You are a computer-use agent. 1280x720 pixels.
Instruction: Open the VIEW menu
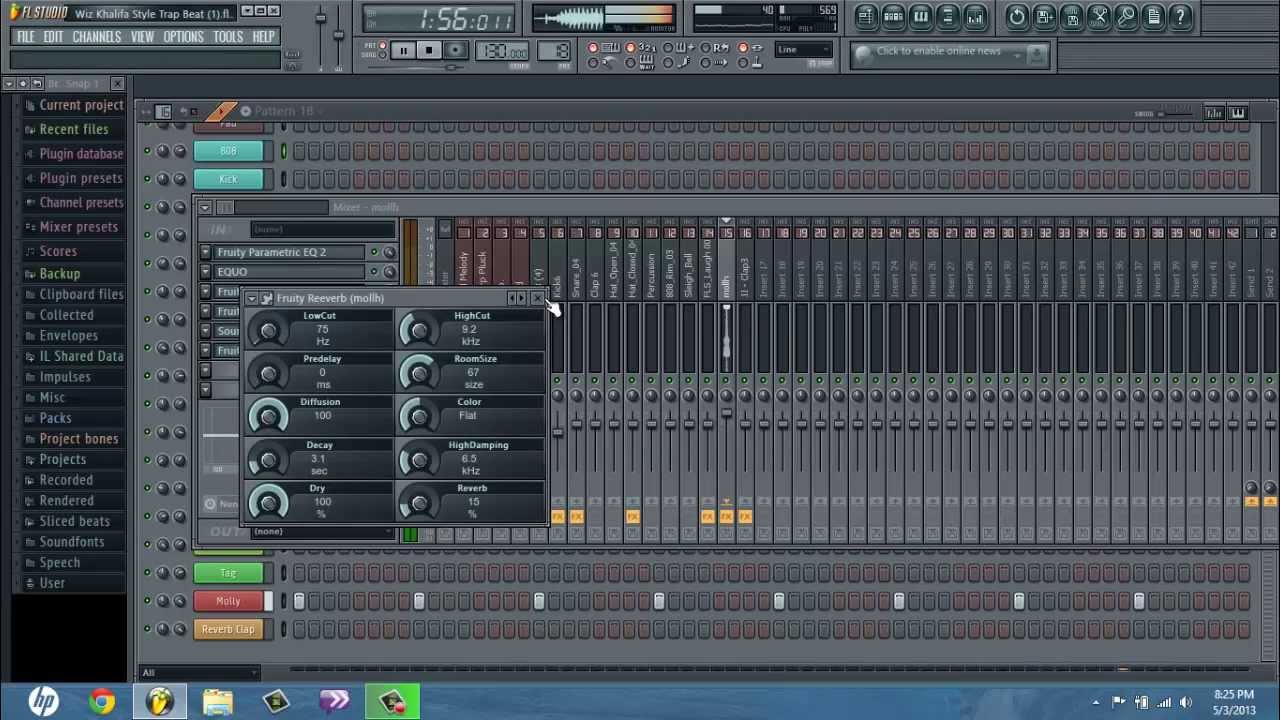tap(142, 37)
